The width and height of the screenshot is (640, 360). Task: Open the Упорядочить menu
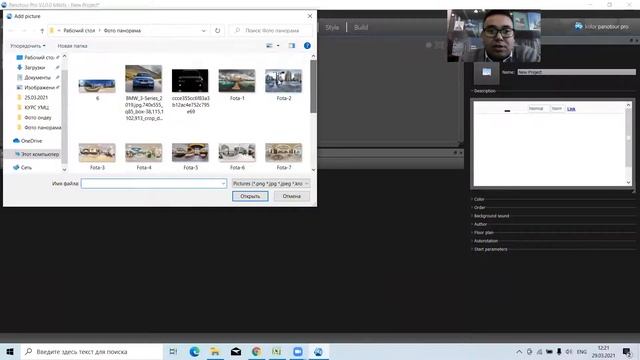pos(28,46)
